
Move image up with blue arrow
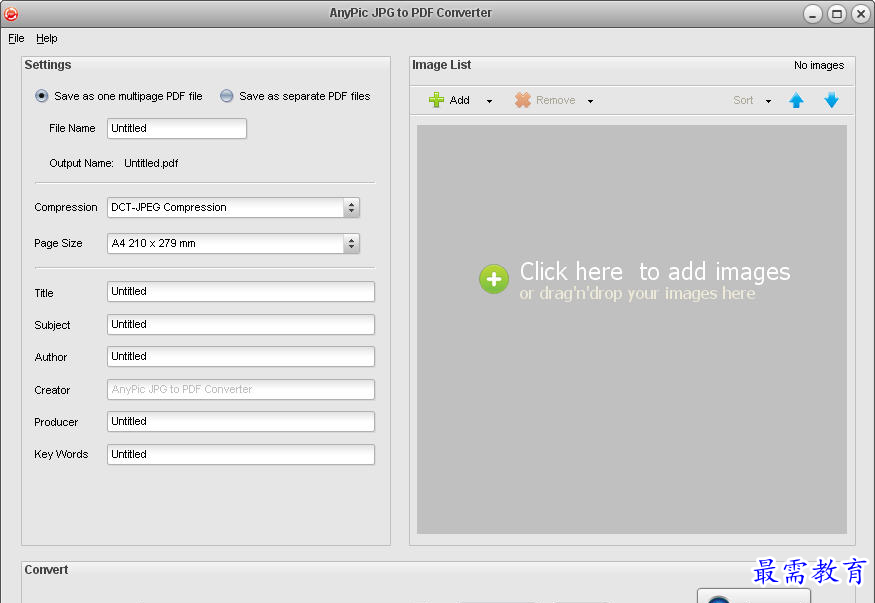pos(796,100)
